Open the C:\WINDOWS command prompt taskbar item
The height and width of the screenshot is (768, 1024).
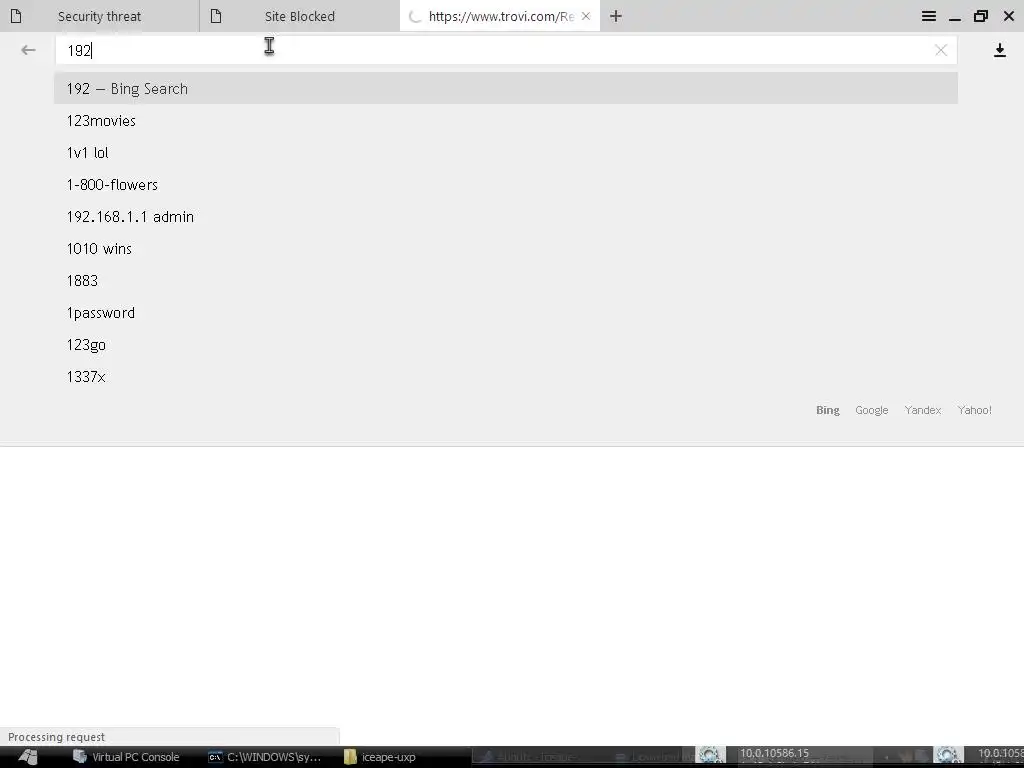(x=264, y=757)
